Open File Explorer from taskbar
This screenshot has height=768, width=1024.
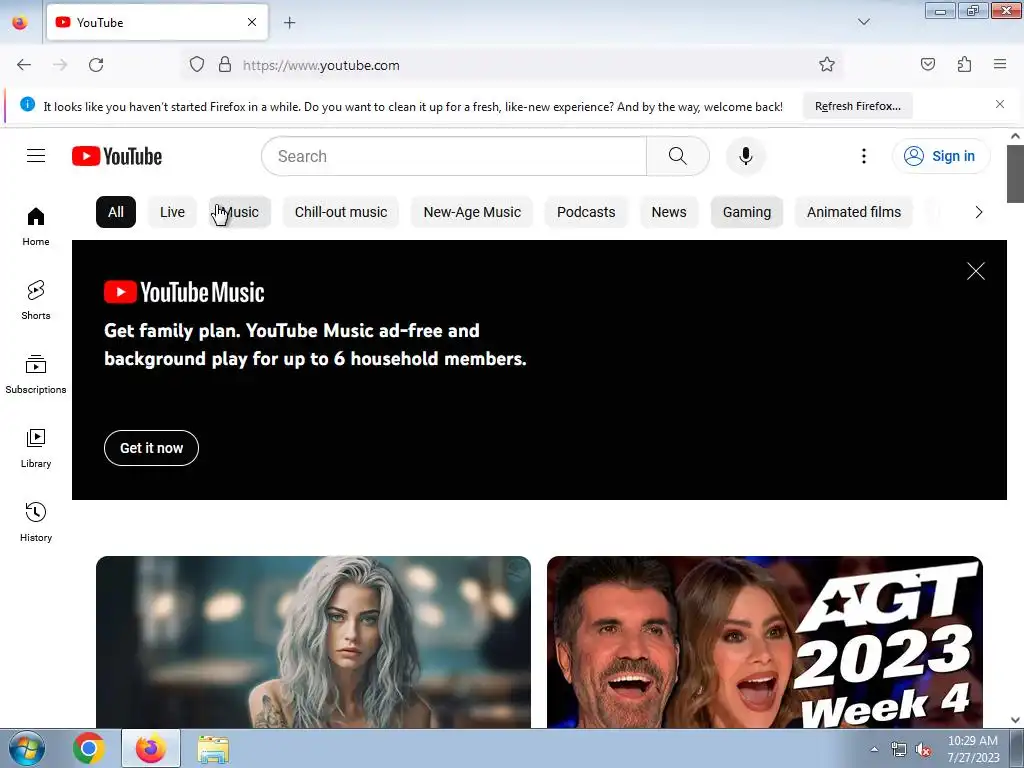(x=213, y=748)
